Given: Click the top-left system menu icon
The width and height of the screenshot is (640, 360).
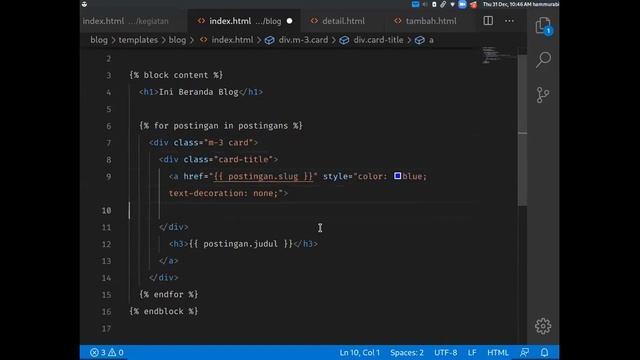Looking at the screenshot, I should click(84, 4).
